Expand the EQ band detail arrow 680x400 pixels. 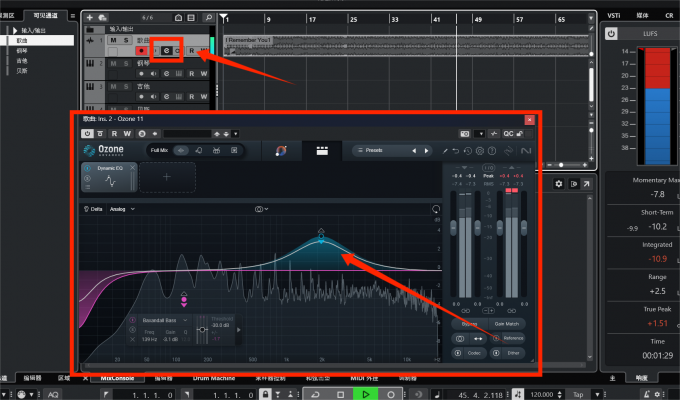[238, 330]
